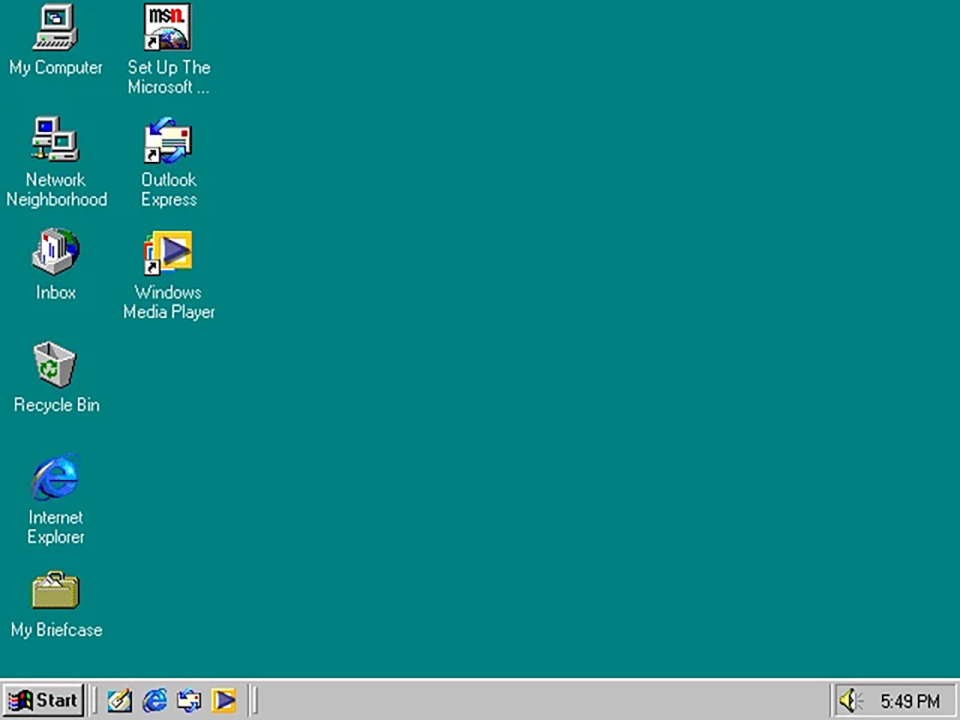Open the Start menu
Screen dimensions: 960x720
43,700
